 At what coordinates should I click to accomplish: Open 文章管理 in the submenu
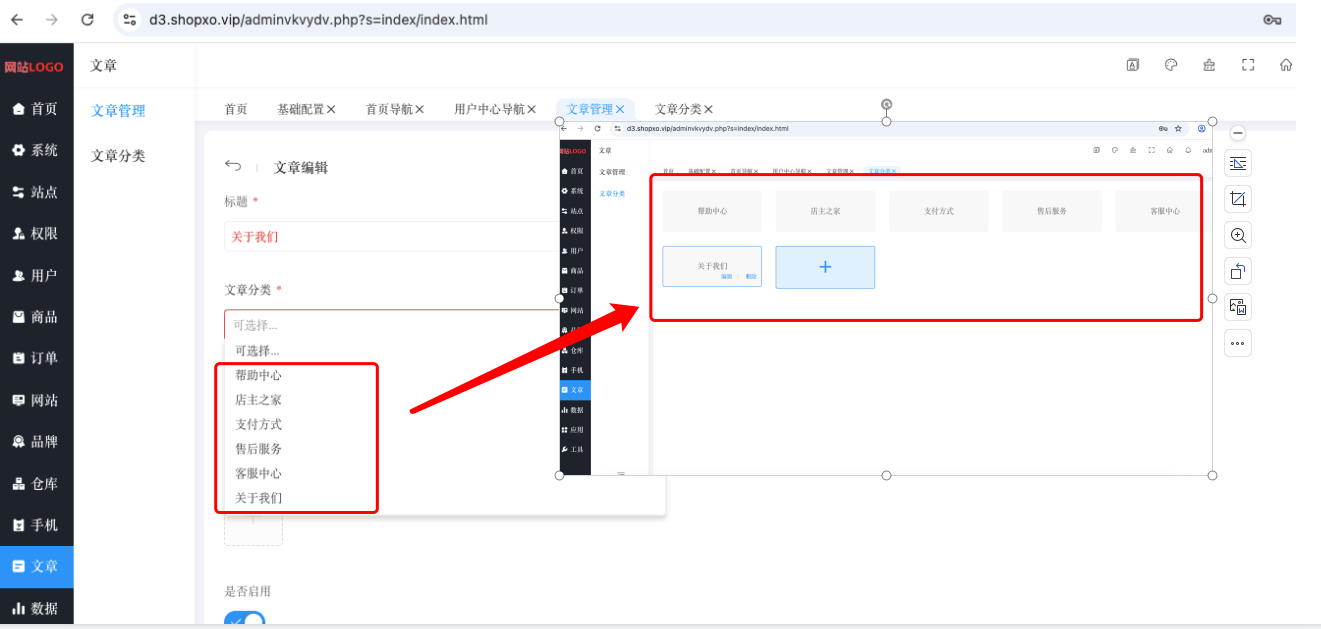coord(118,111)
